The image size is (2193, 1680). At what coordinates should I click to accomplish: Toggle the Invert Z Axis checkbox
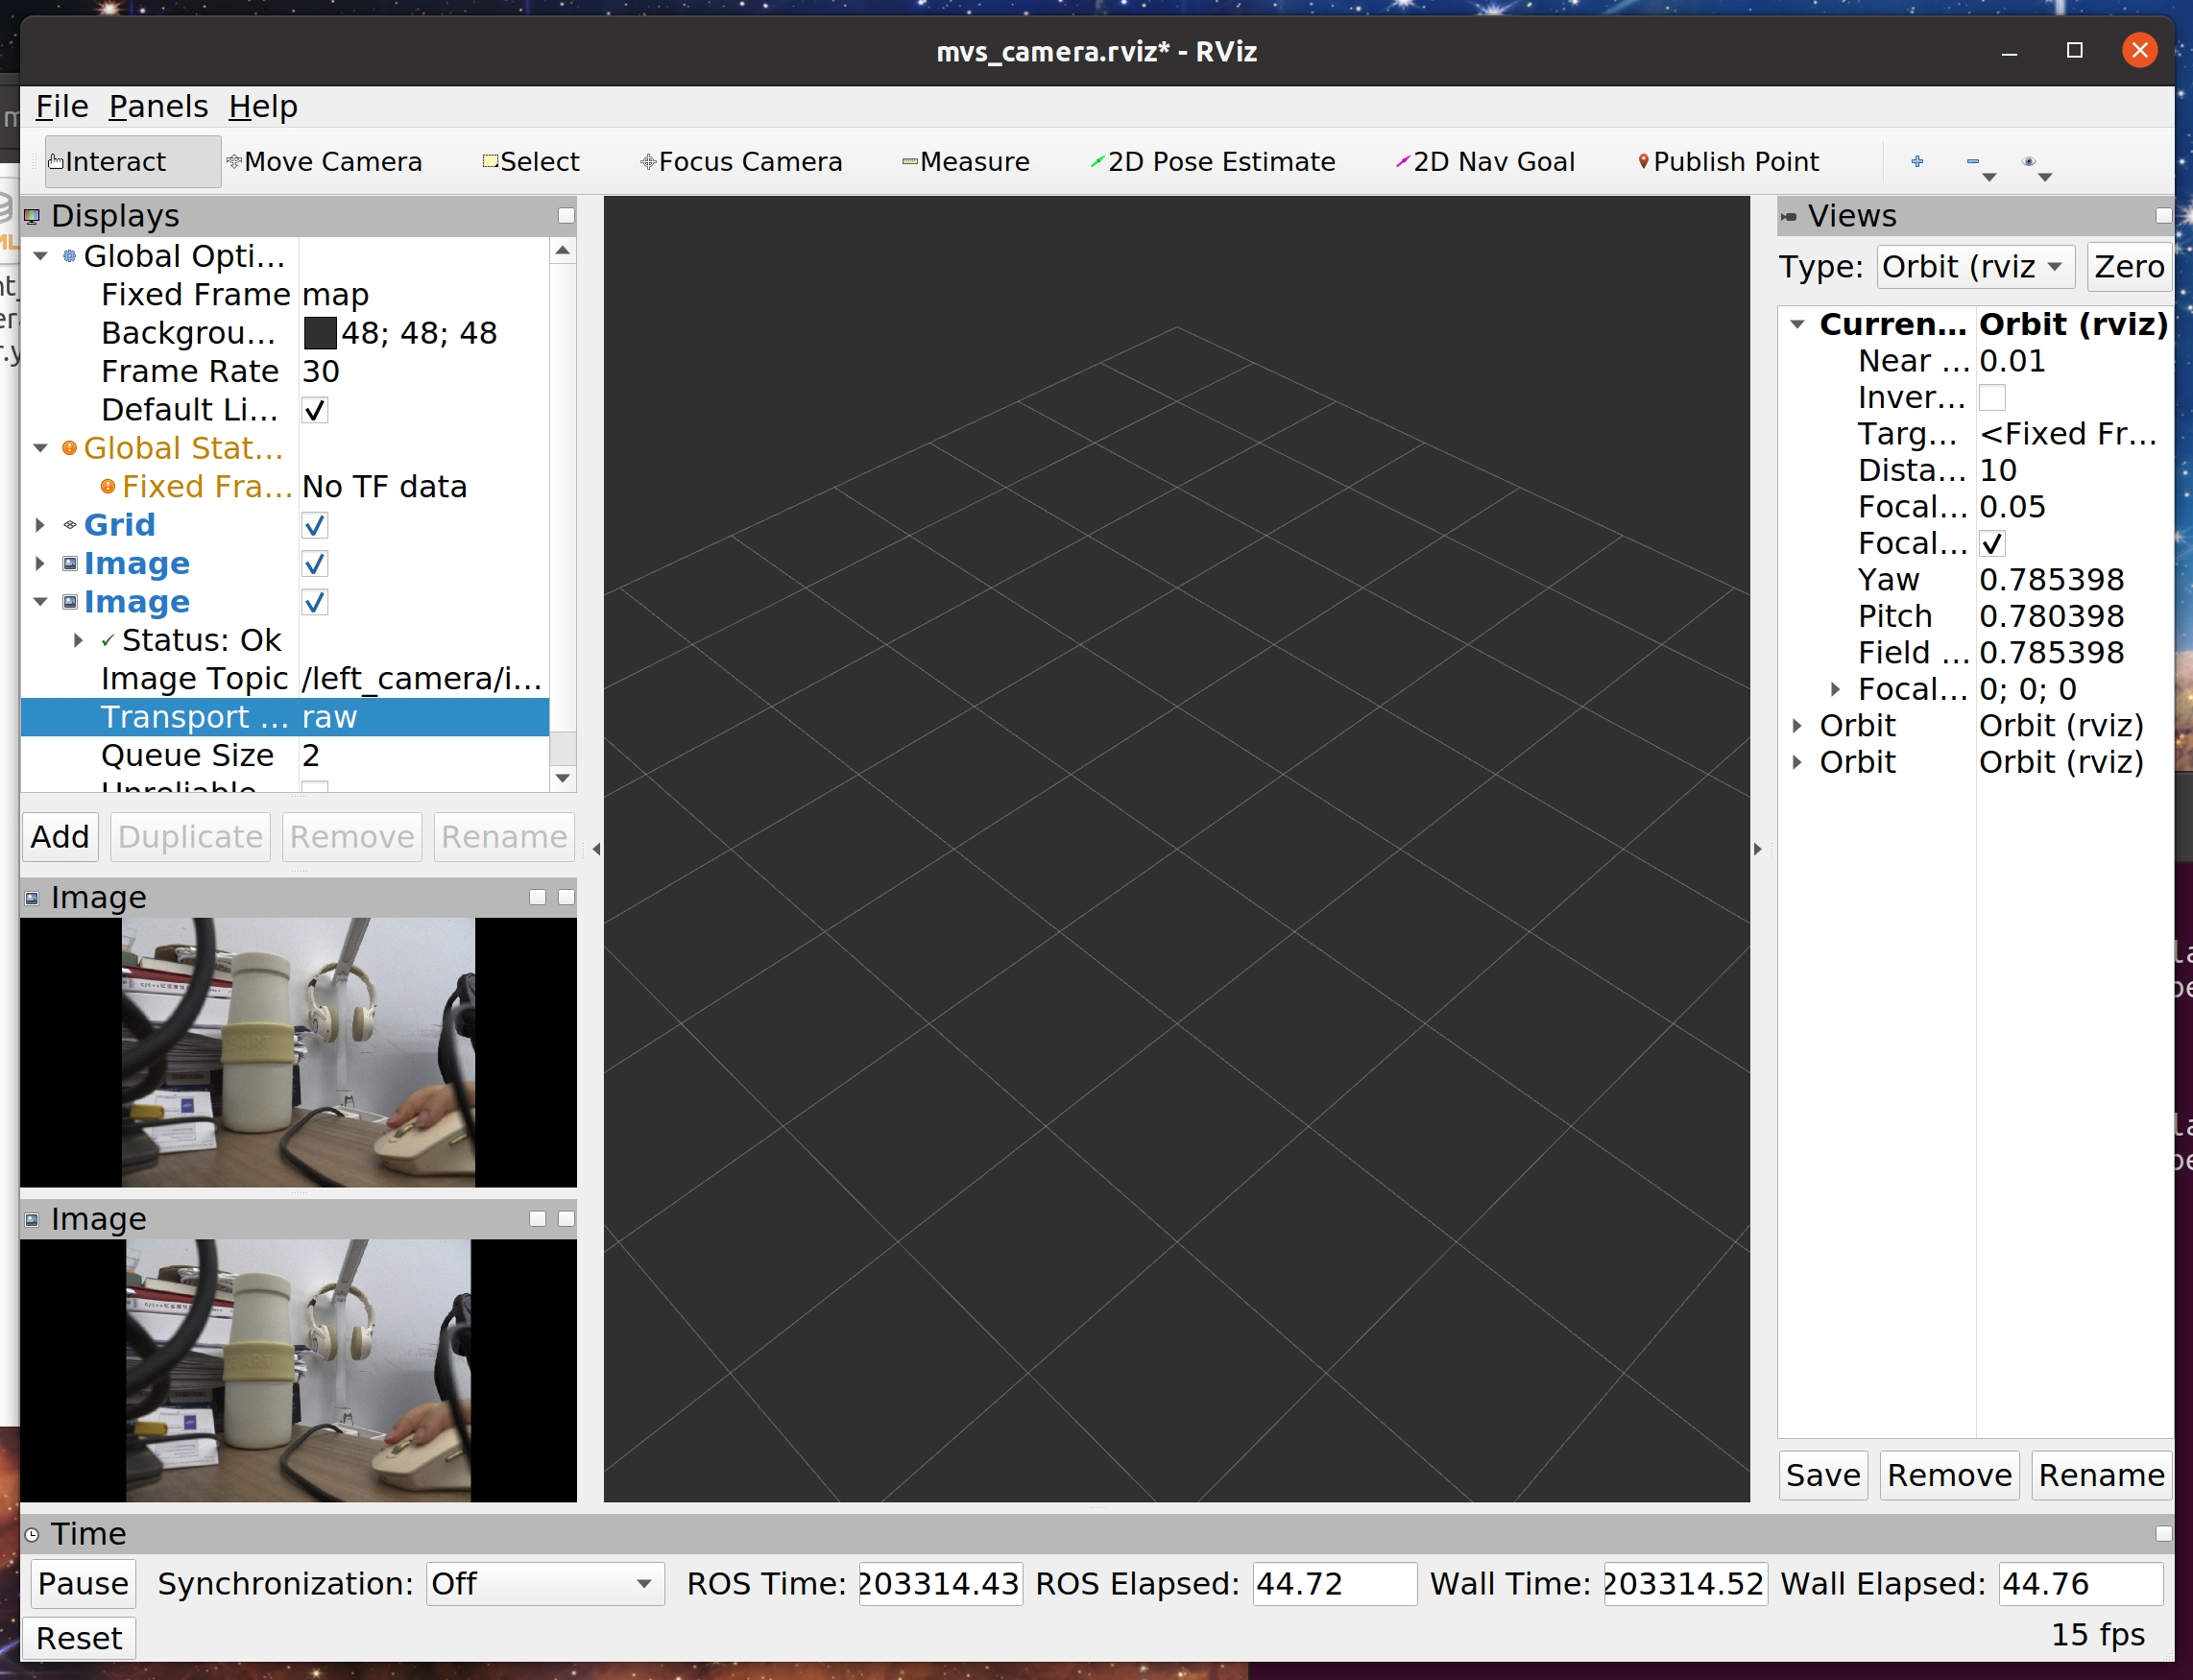point(1991,397)
